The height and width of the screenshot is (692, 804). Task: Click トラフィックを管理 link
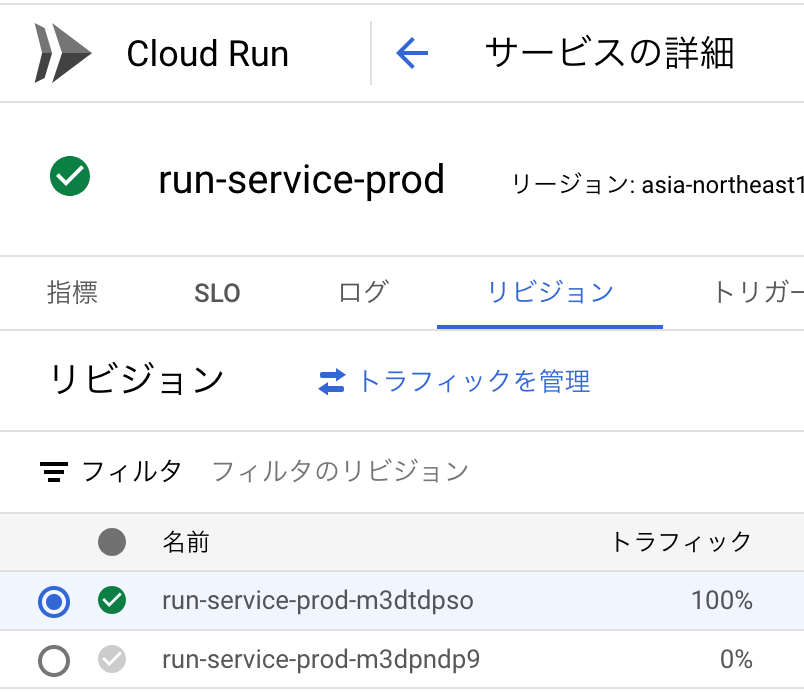click(x=474, y=382)
